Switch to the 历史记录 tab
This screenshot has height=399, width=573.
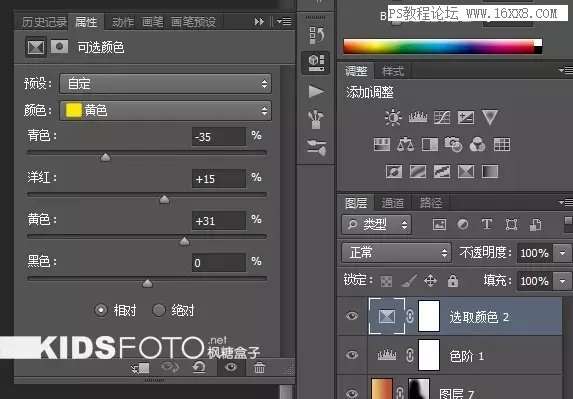click(x=44, y=22)
